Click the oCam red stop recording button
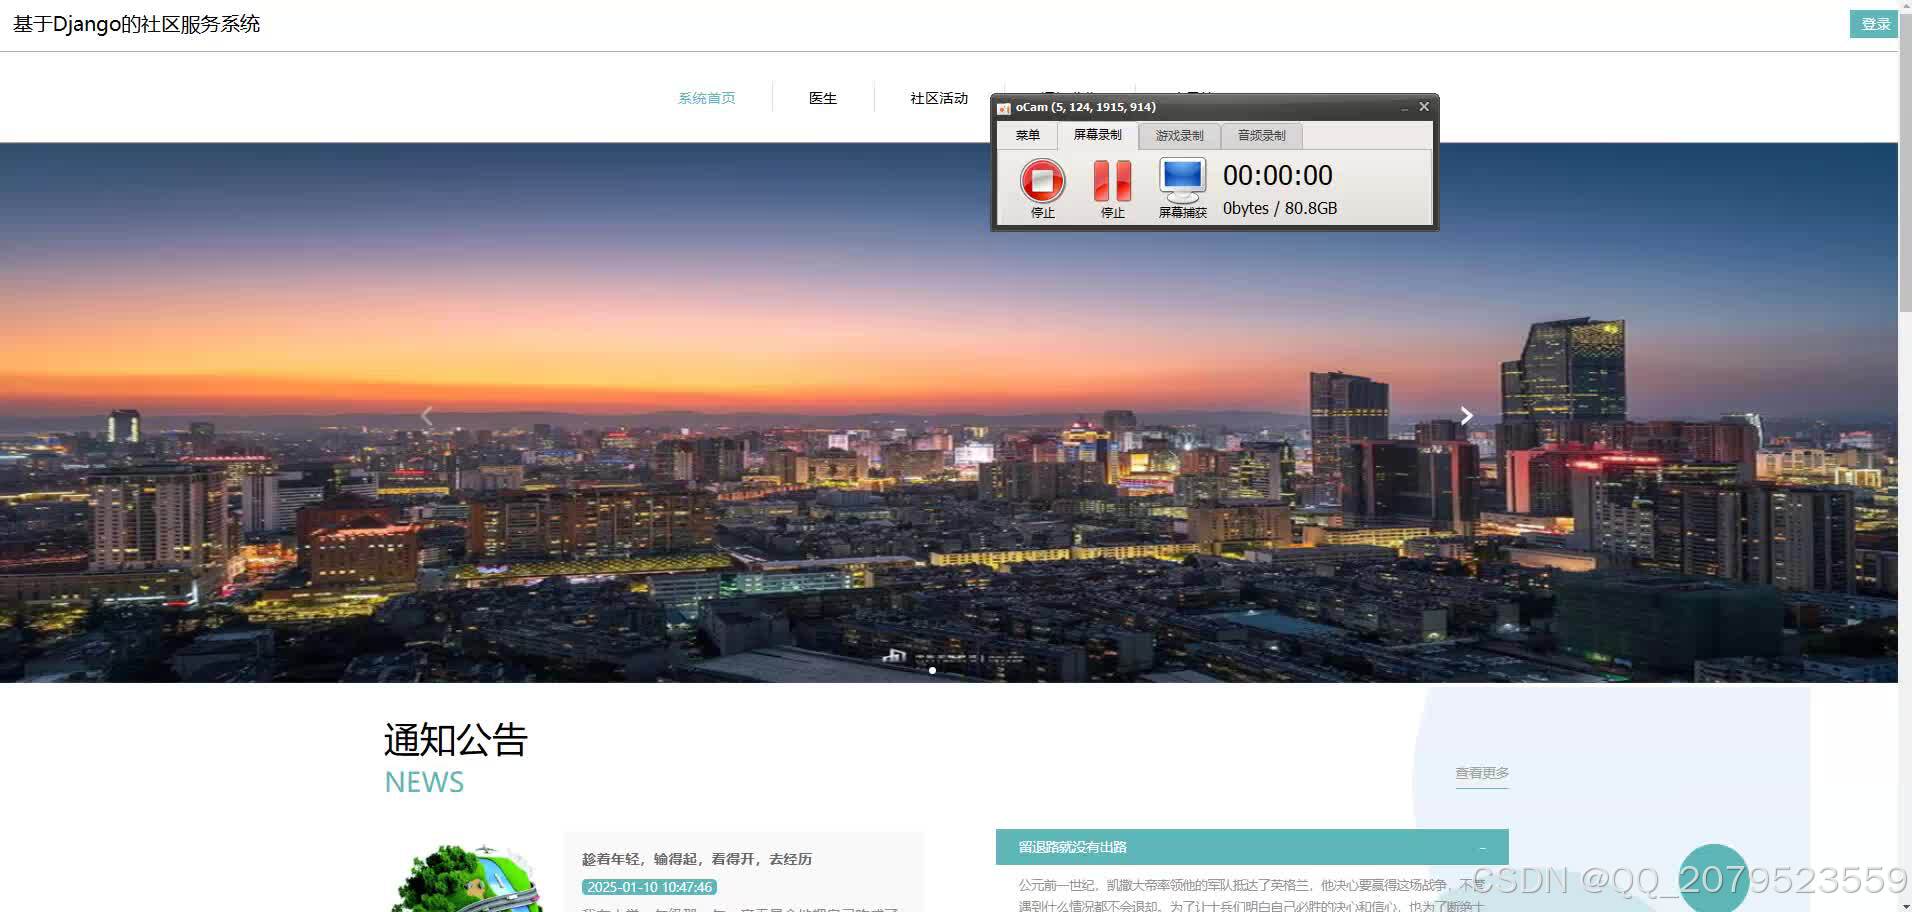The image size is (1912, 912). coord(1042,181)
